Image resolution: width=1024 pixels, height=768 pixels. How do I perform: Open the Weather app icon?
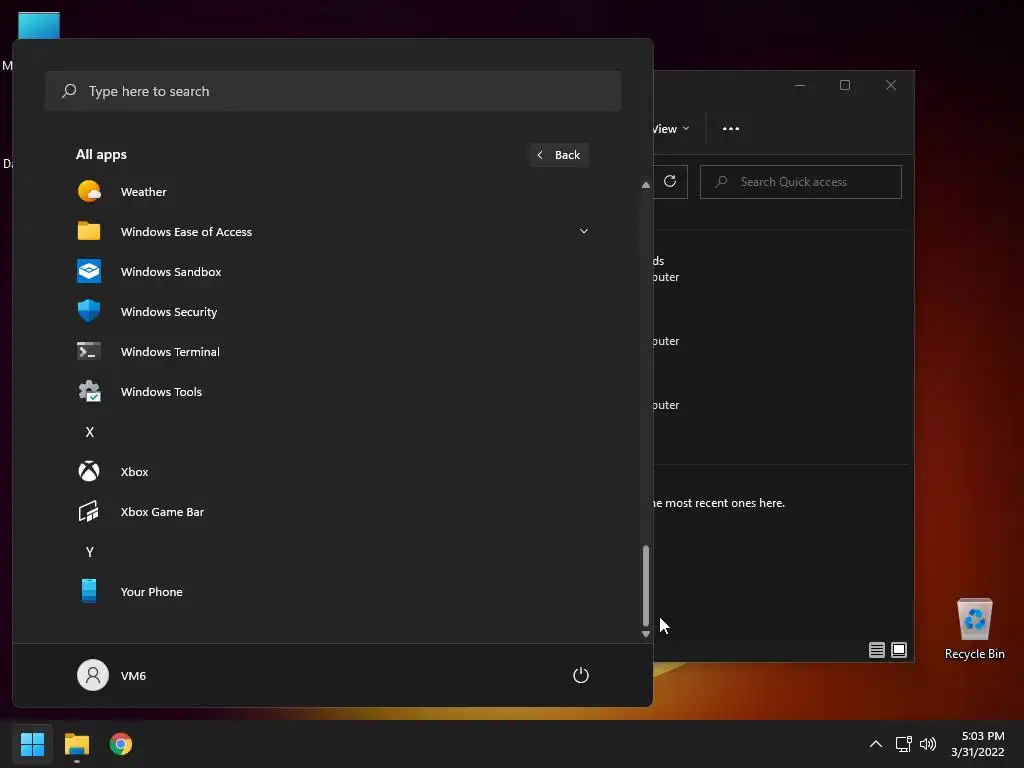pyautogui.click(x=89, y=191)
